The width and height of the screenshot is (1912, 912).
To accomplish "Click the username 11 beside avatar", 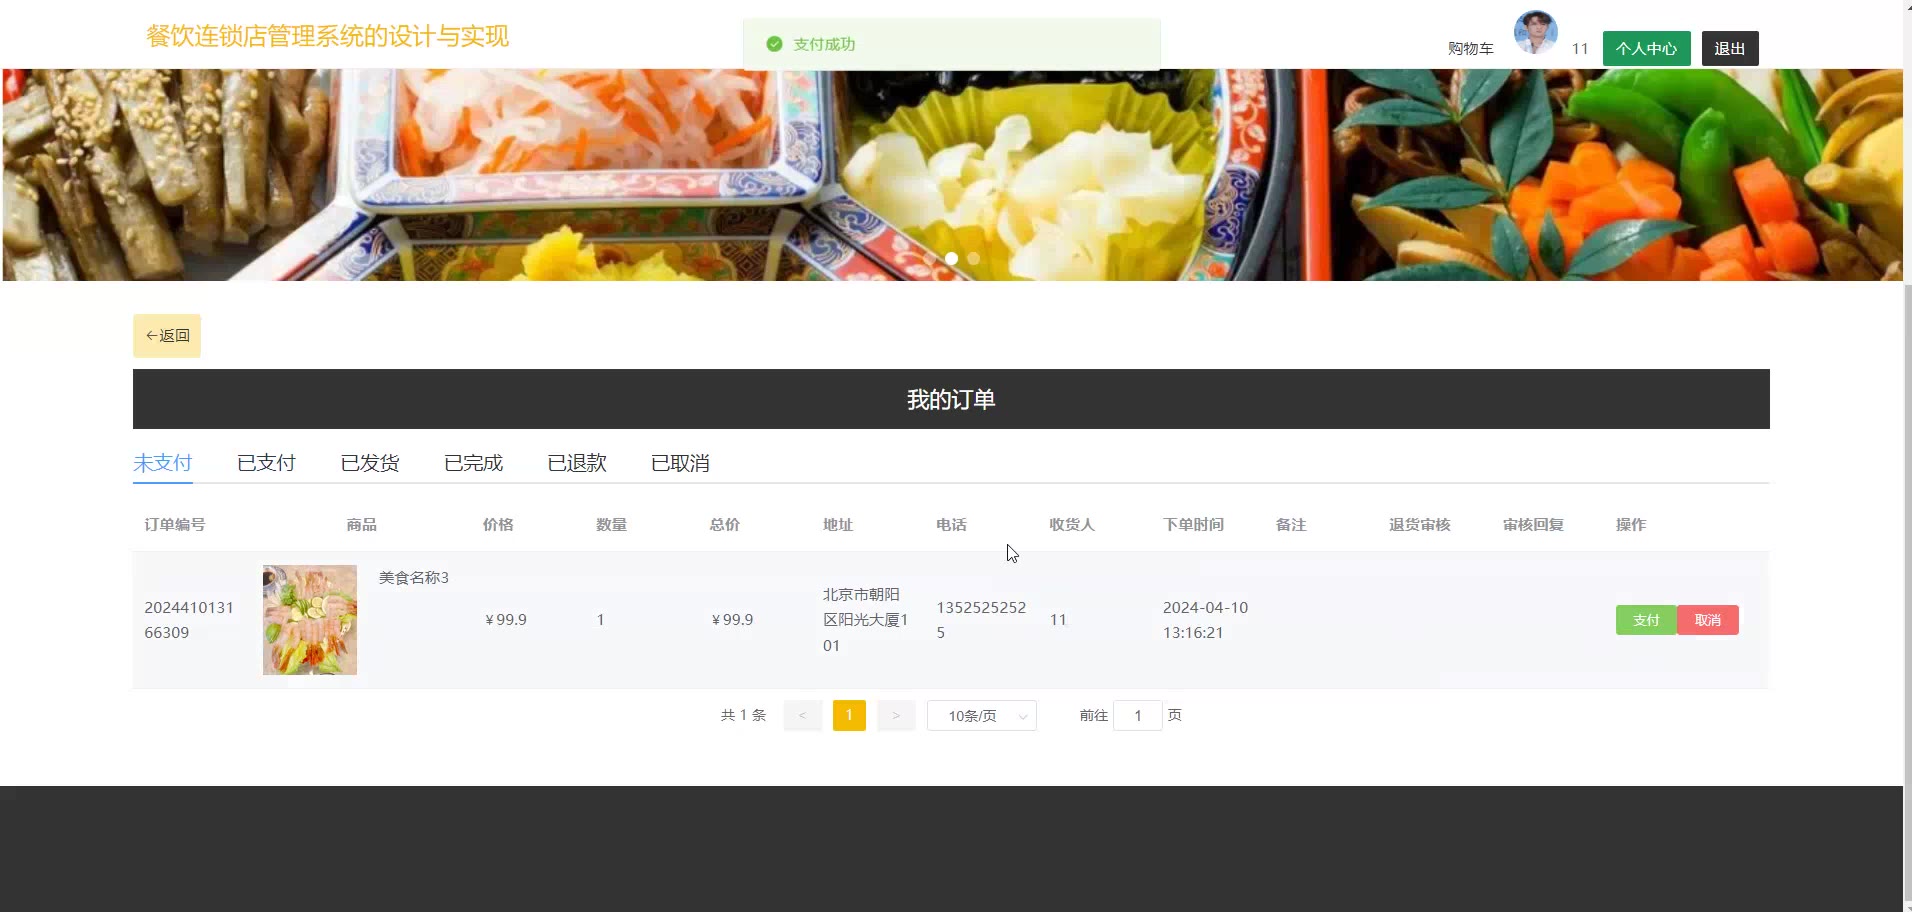I will pyautogui.click(x=1580, y=49).
